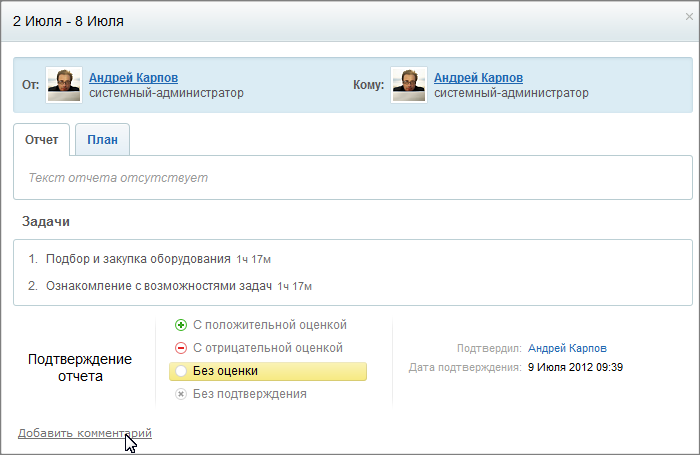Click the empty report text area

point(353,178)
